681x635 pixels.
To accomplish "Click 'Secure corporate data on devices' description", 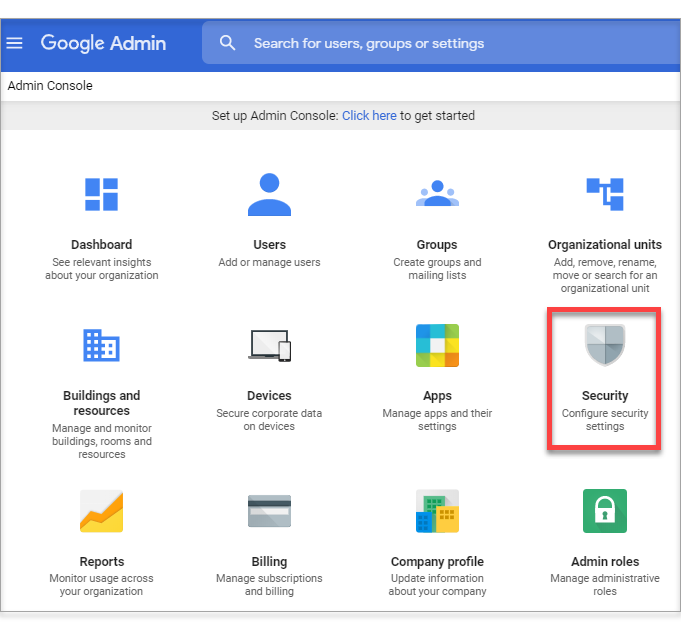I will [269, 420].
